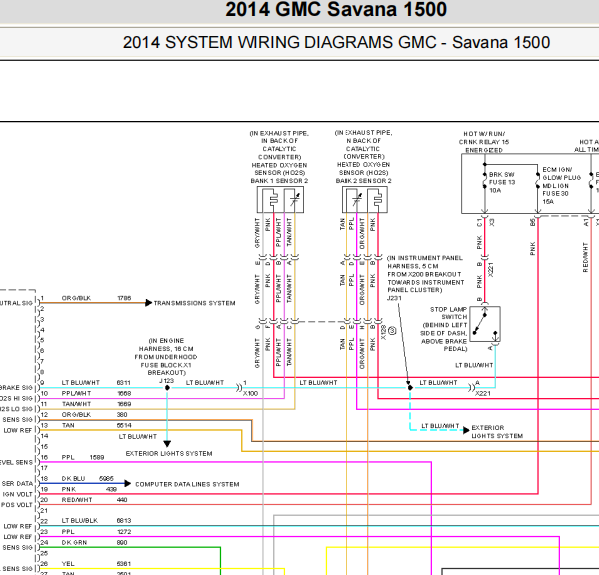Click the J123 splice dot on the wire
This screenshot has width=599, height=575.
pos(167,387)
